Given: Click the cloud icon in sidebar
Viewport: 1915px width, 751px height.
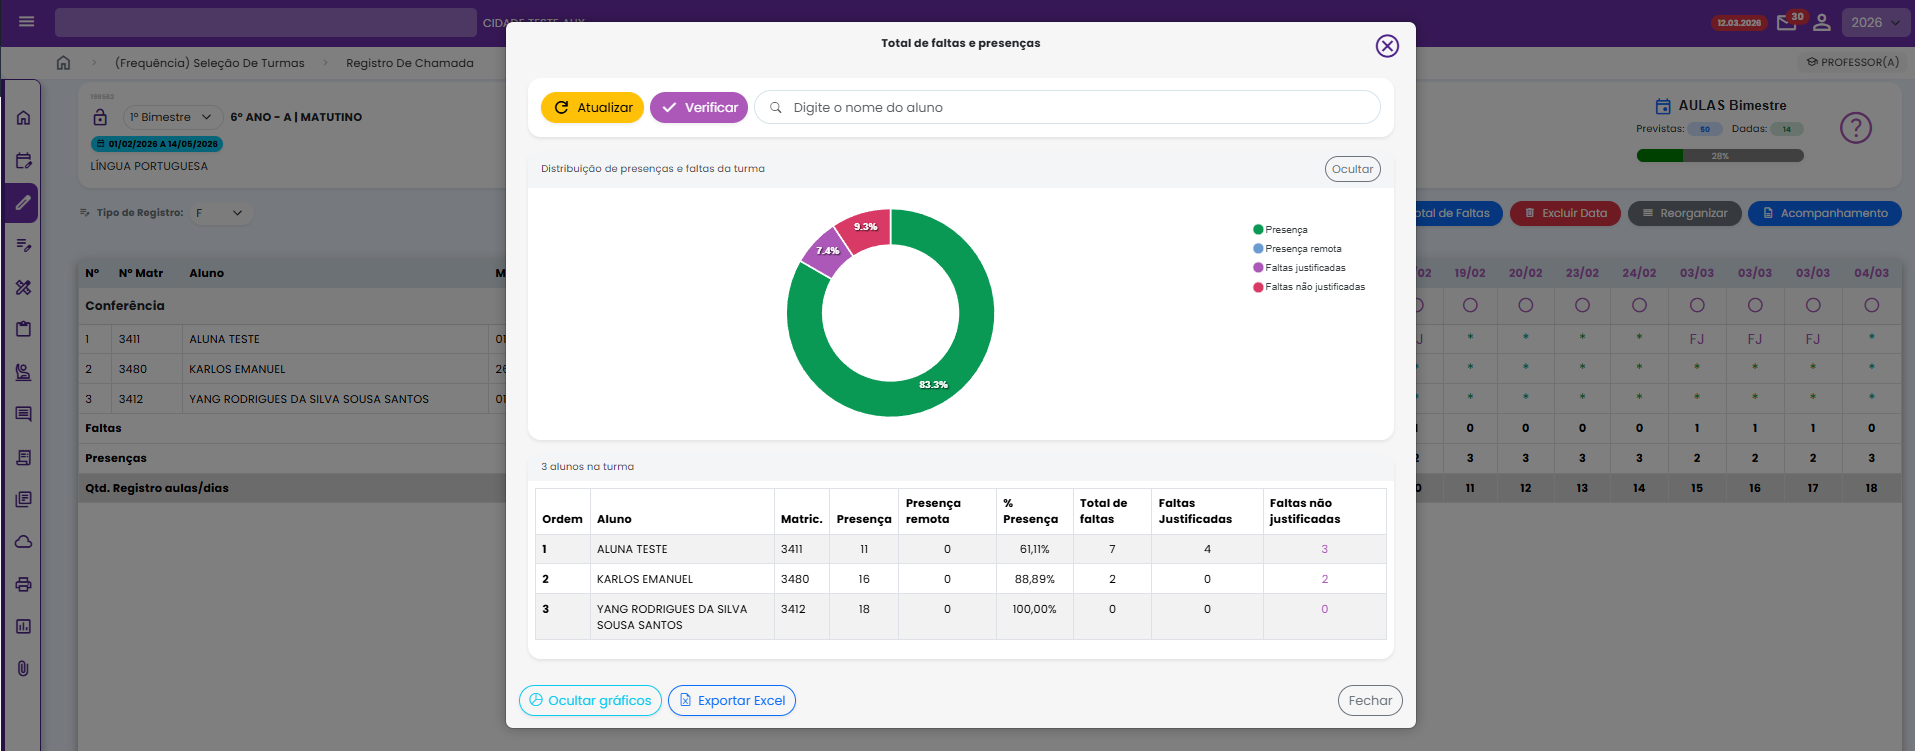Looking at the screenshot, I should click(x=23, y=542).
